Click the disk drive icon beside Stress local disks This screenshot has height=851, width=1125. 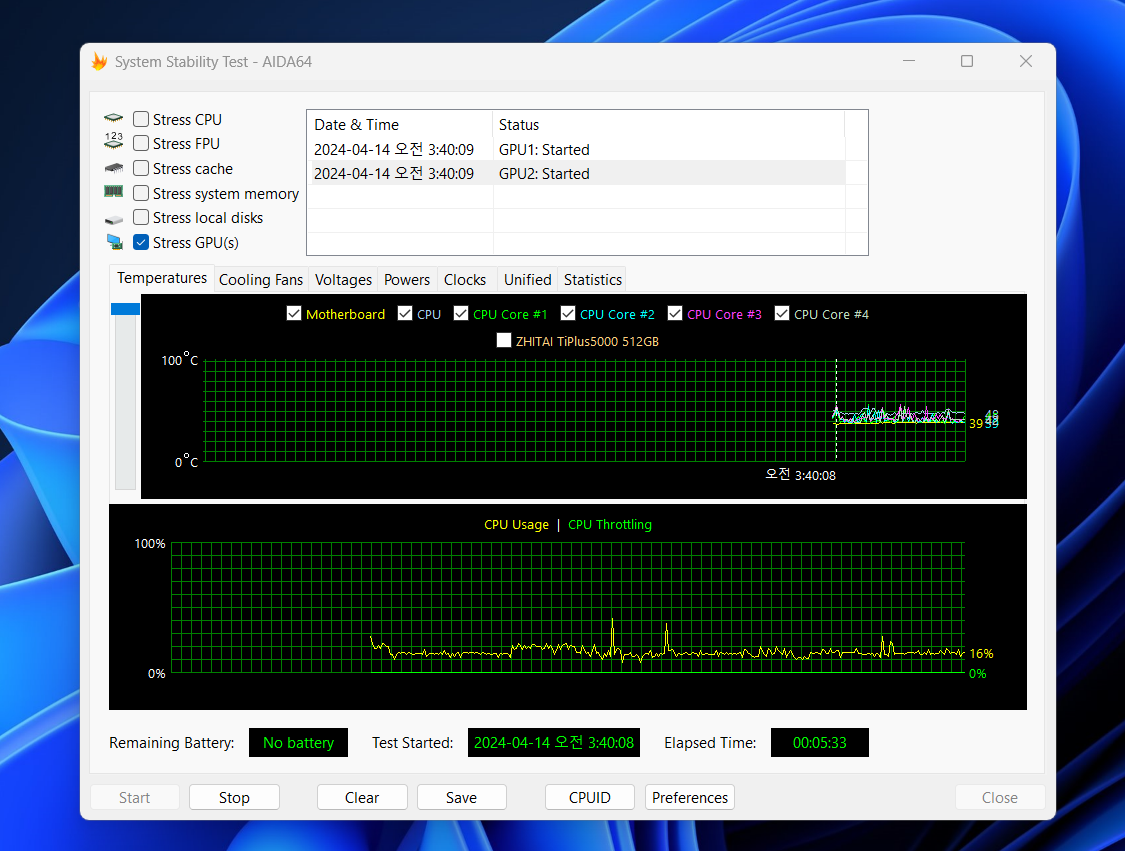coord(114,218)
